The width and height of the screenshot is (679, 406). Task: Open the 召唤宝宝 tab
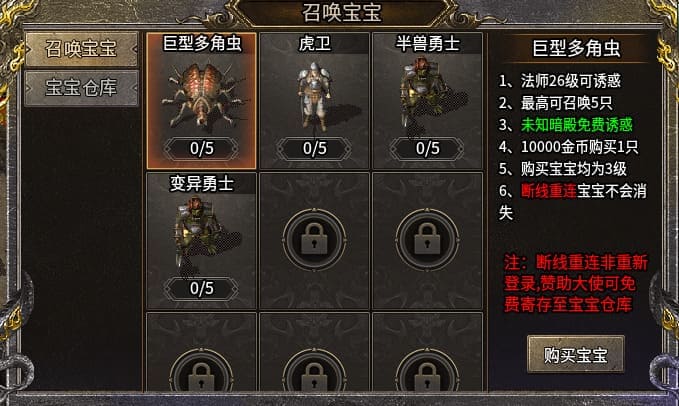(81, 49)
